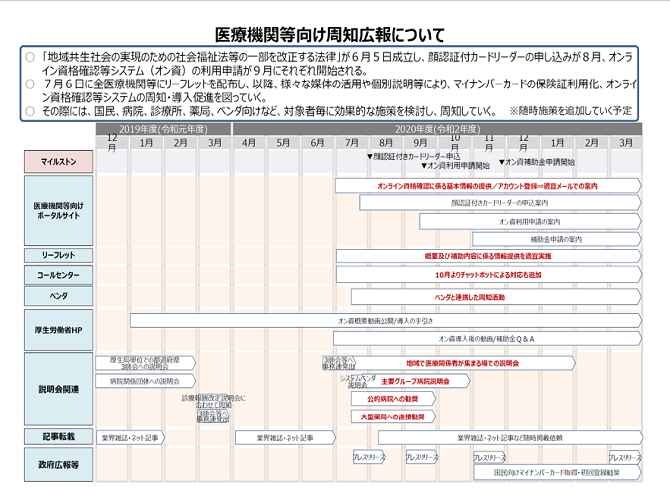670x500 pixels.
Task: Select the オン資概要動画公開/導入の手引き bar
Action: pyautogui.click(x=385, y=321)
